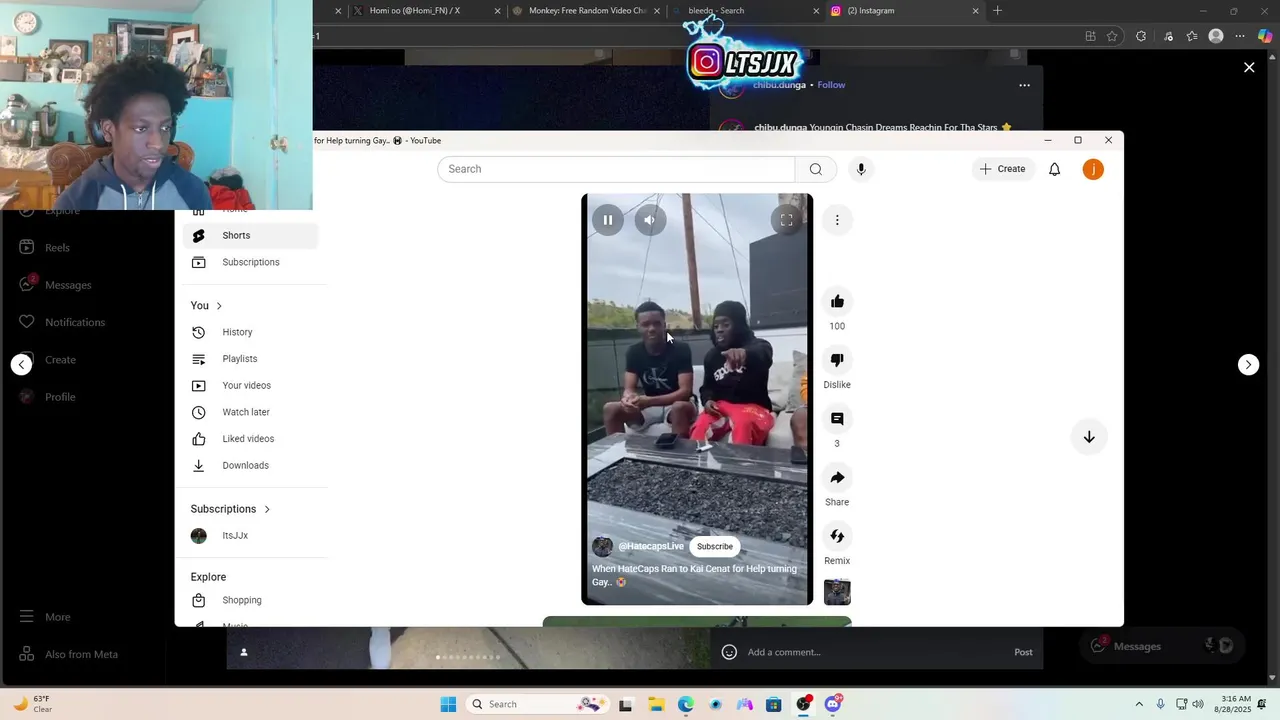Open Watch later in sidebar

pyautogui.click(x=251, y=412)
